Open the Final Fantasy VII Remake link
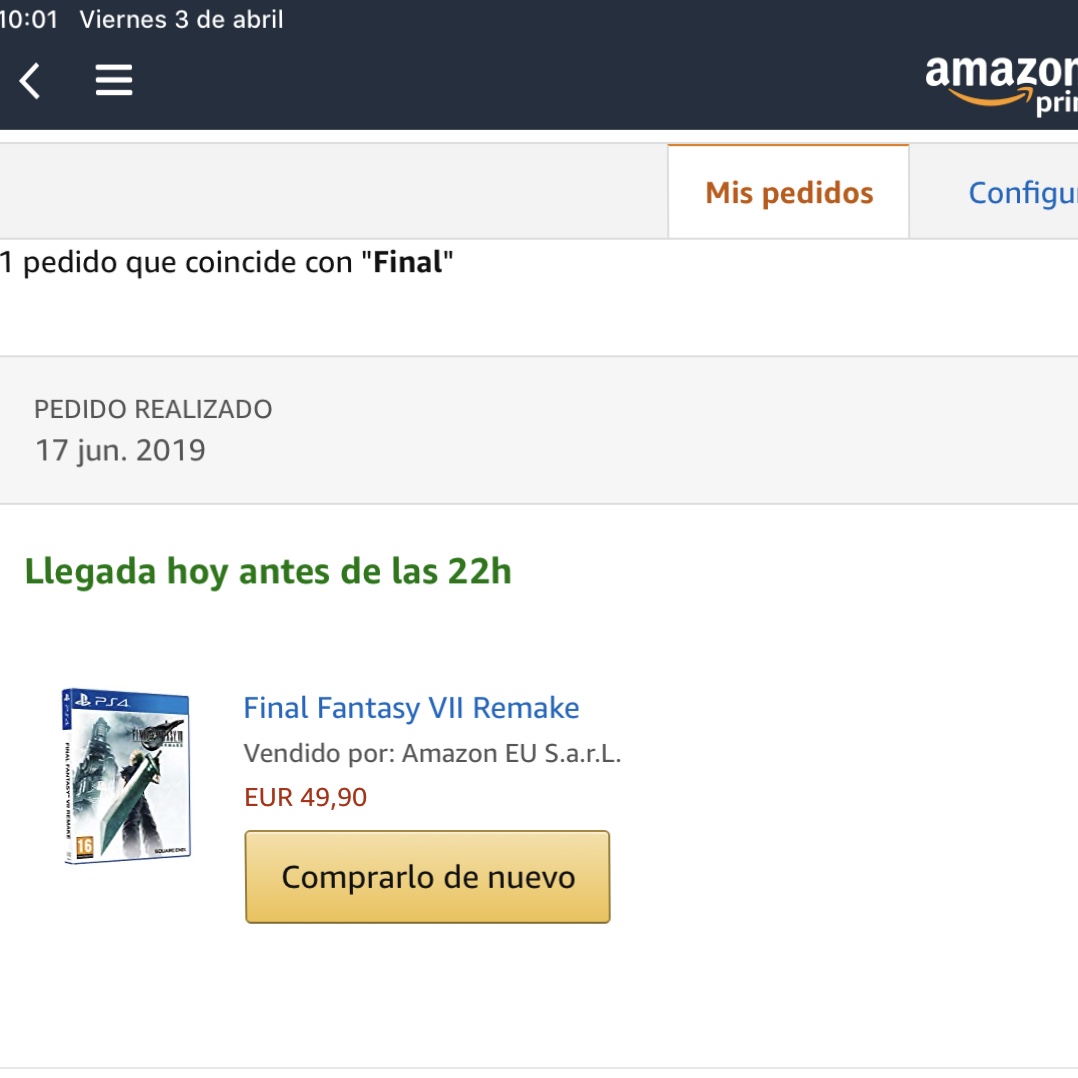1078x1078 pixels. point(411,707)
